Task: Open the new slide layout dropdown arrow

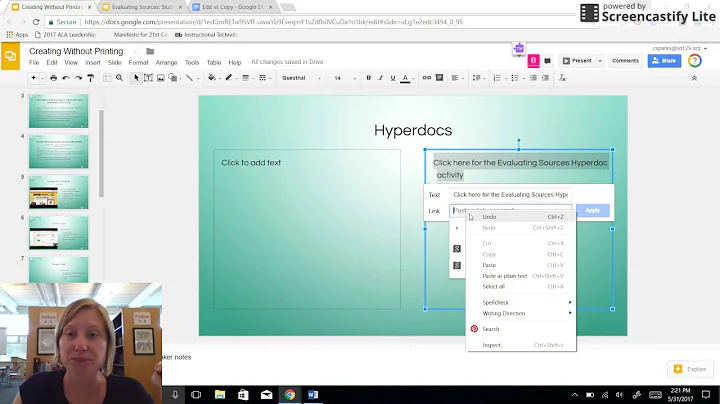Action: 42,79
